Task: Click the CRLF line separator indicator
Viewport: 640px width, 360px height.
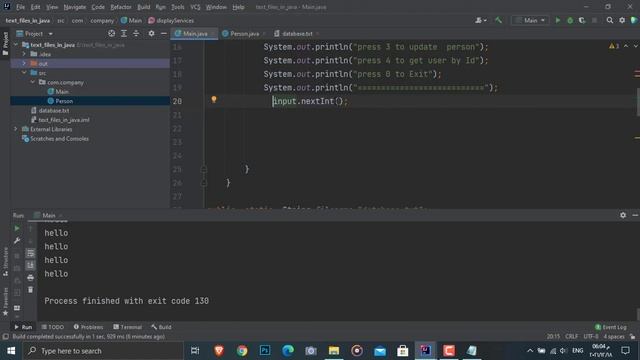Action: (x=571, y=336)
